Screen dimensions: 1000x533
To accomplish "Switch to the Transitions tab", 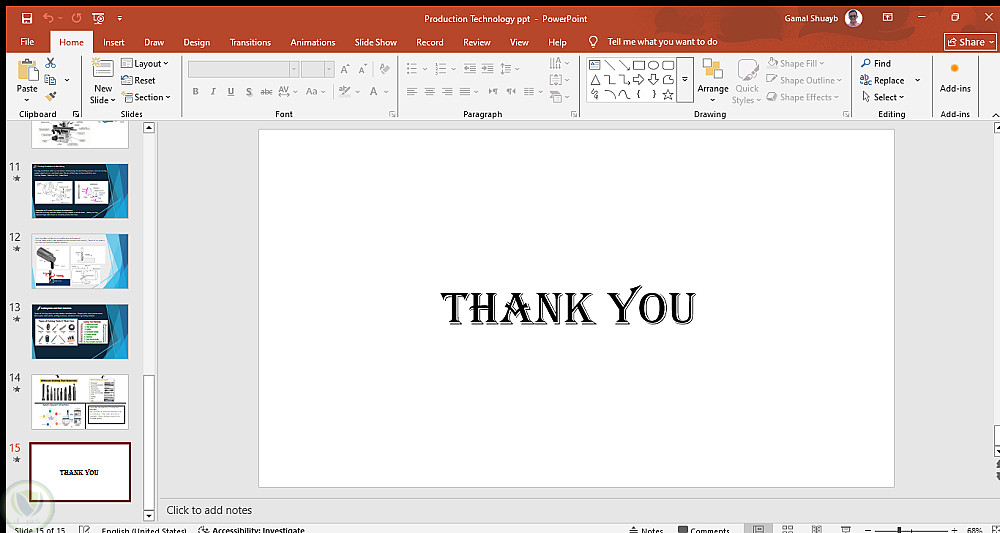I will pos(250,42).
